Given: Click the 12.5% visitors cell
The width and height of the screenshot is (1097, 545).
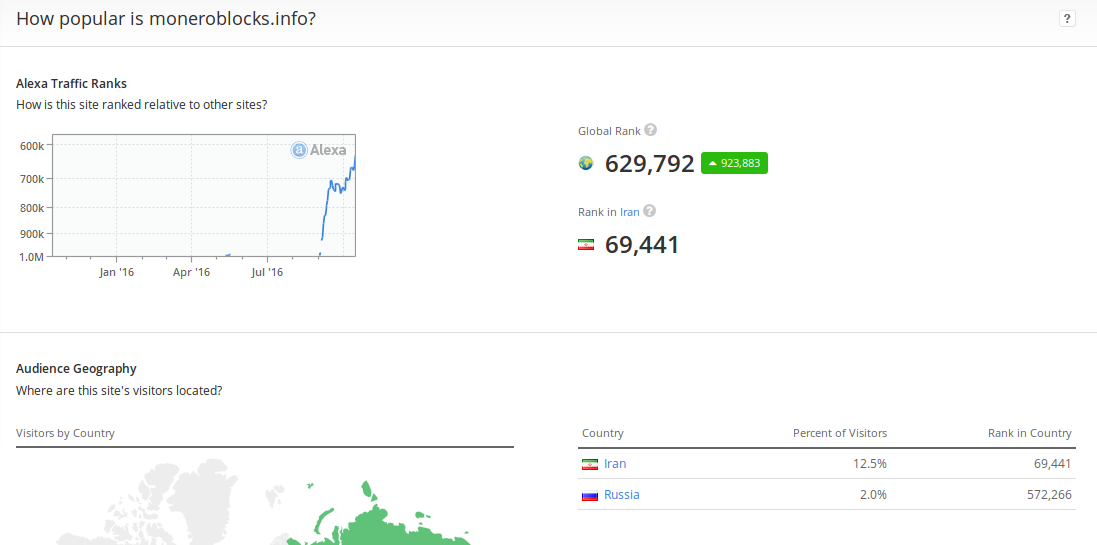Looking at the screenshot, I should click(x=871, y=464).
